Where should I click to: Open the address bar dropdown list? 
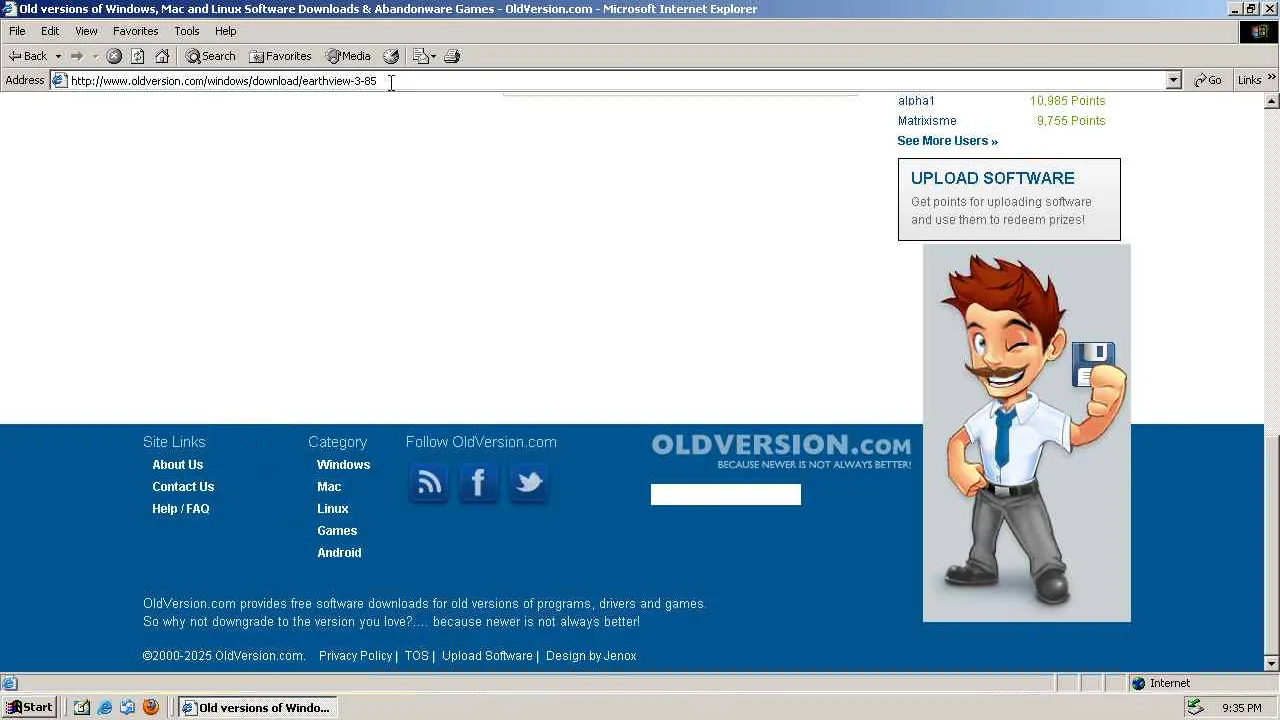click(x=1174, y=80)
